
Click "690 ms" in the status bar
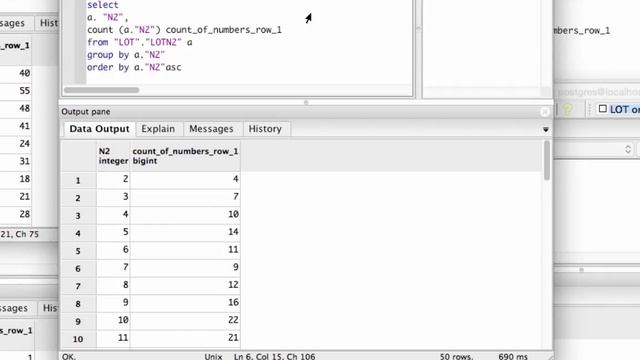(513, 356)
